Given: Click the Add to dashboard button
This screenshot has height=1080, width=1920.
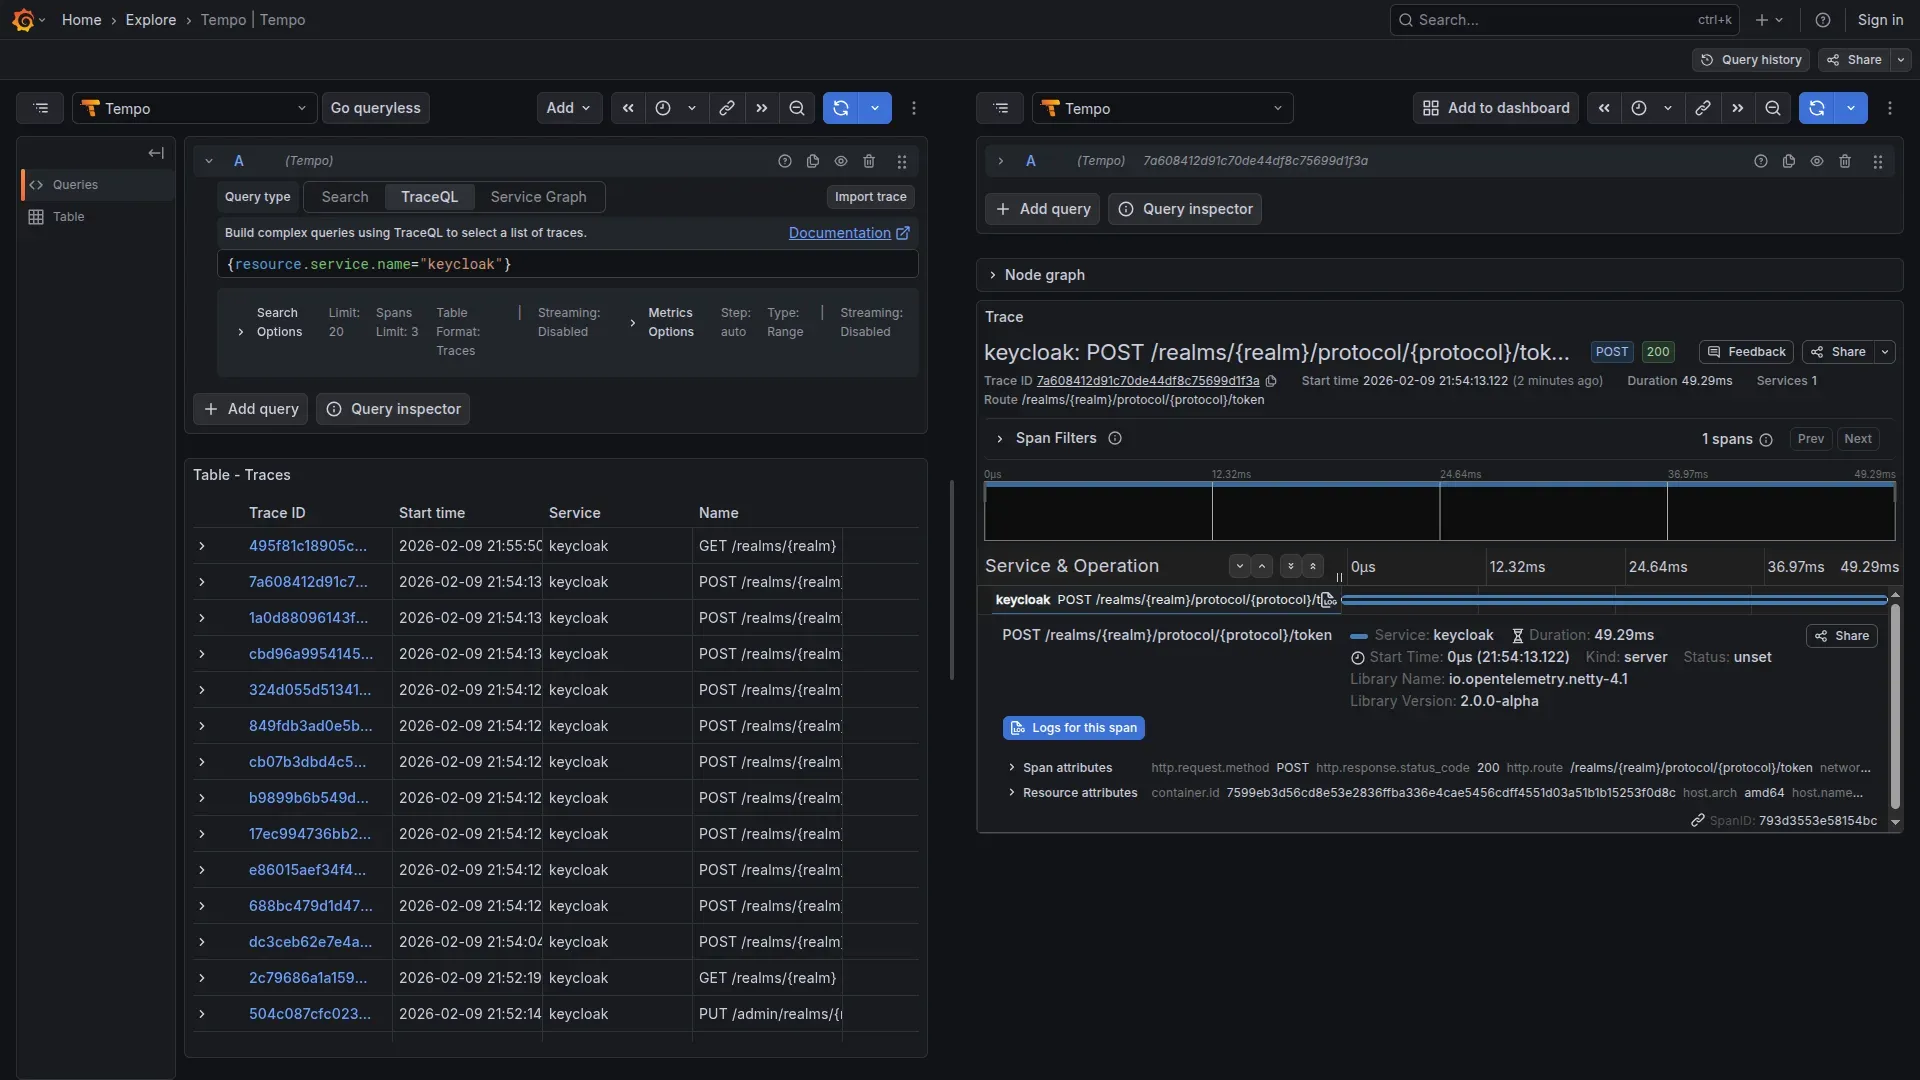Looking at the screenshot, I should [1494, 108].
